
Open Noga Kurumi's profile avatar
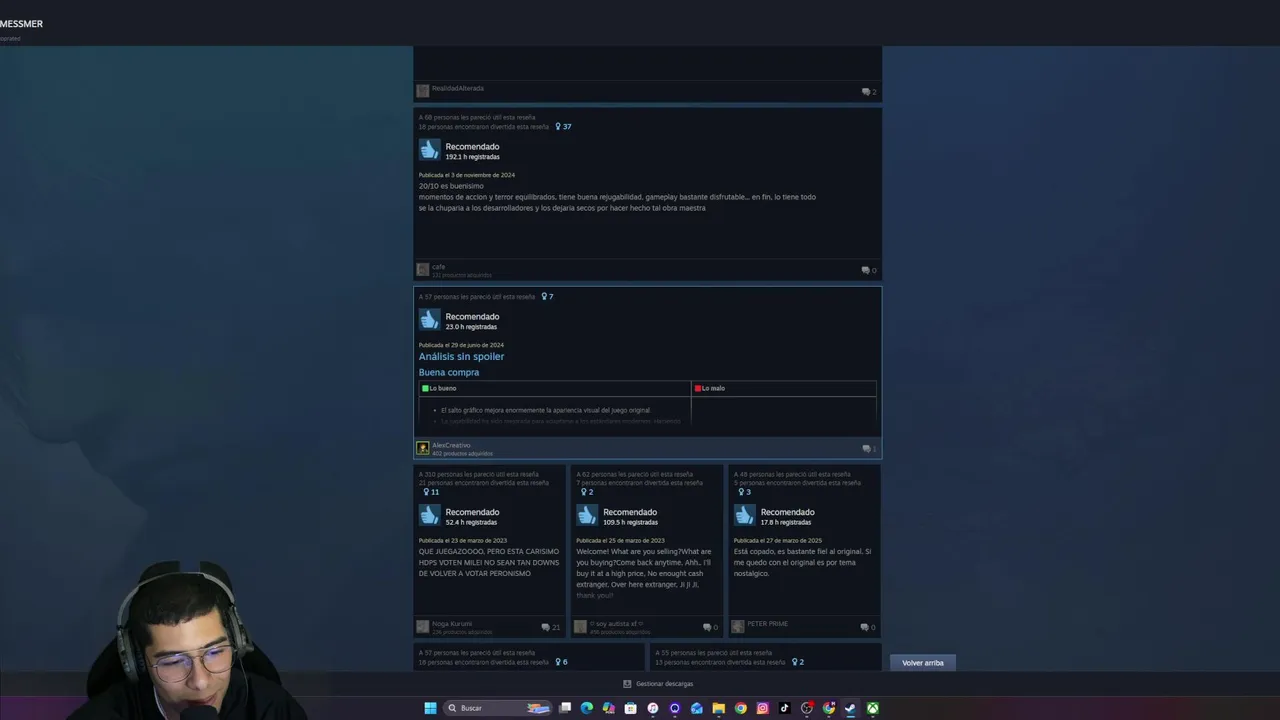point(423,626)
